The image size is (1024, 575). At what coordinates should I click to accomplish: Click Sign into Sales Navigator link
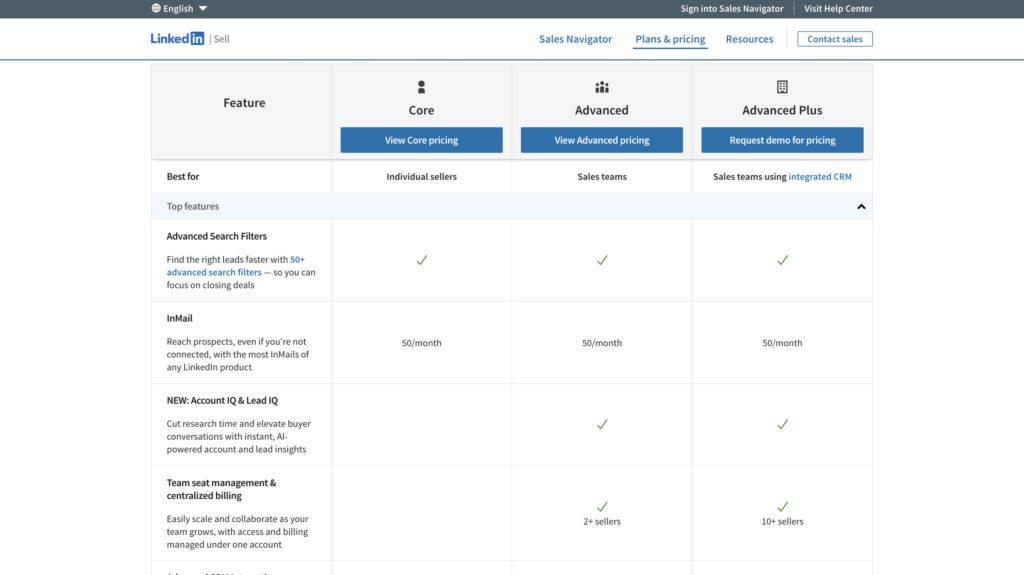[732, 8]
